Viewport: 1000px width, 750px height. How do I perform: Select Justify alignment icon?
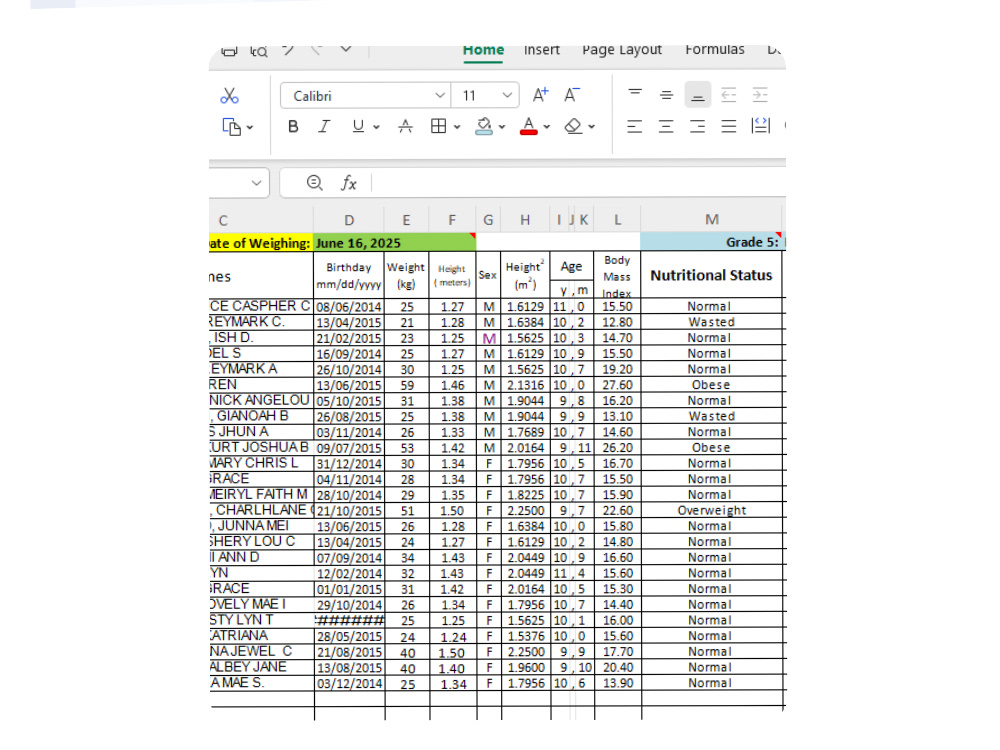[x=729, y=126]
